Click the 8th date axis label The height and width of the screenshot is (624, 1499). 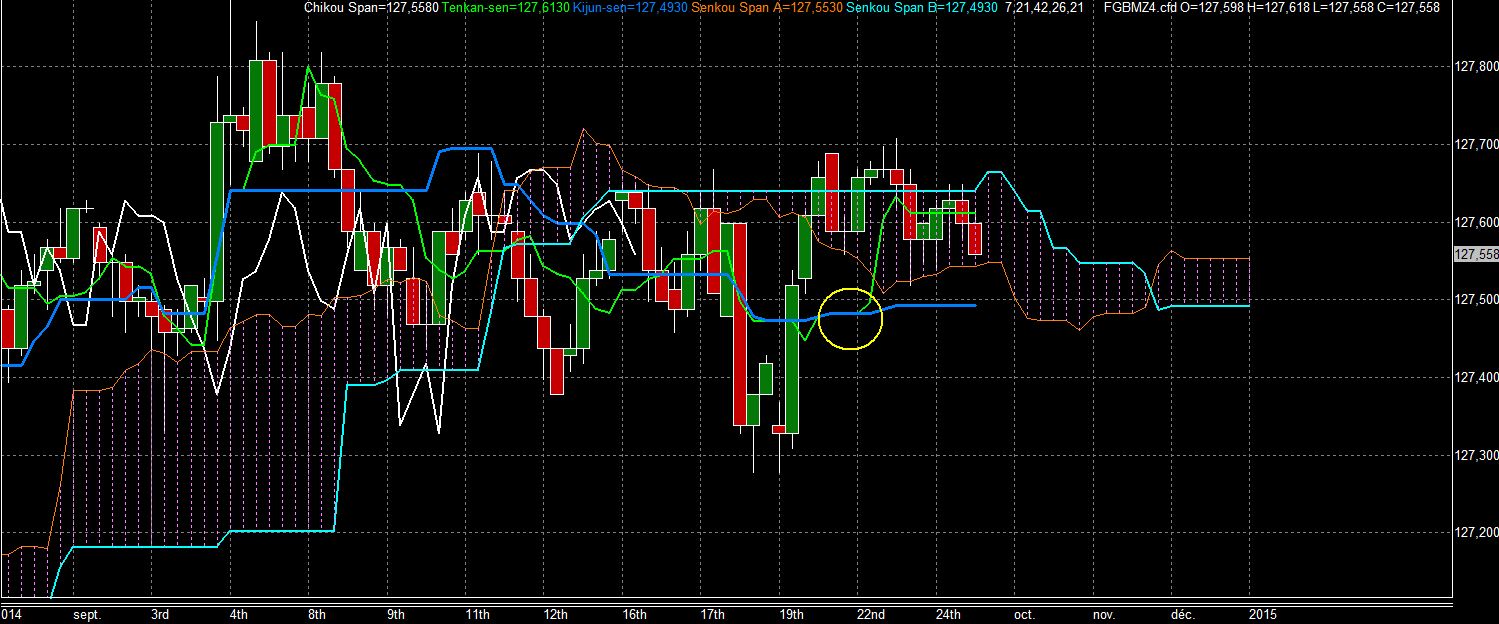(318, 613)
